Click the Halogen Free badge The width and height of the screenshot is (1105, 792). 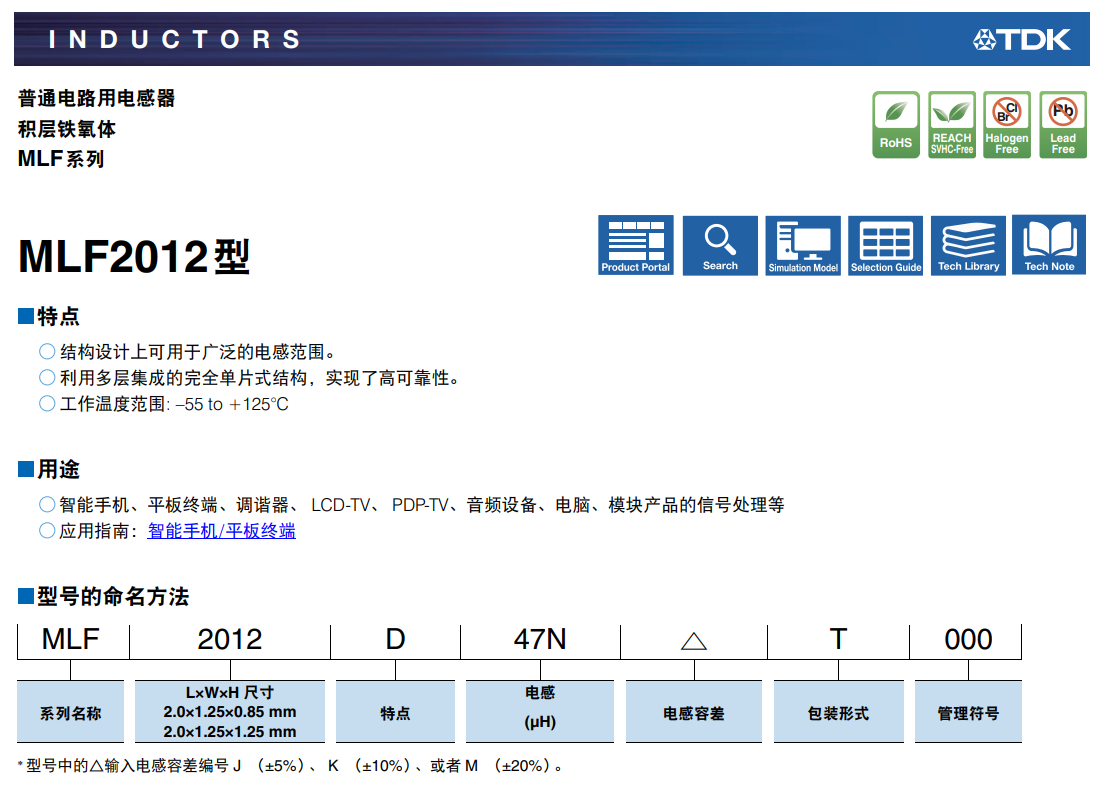(1007, 125)
